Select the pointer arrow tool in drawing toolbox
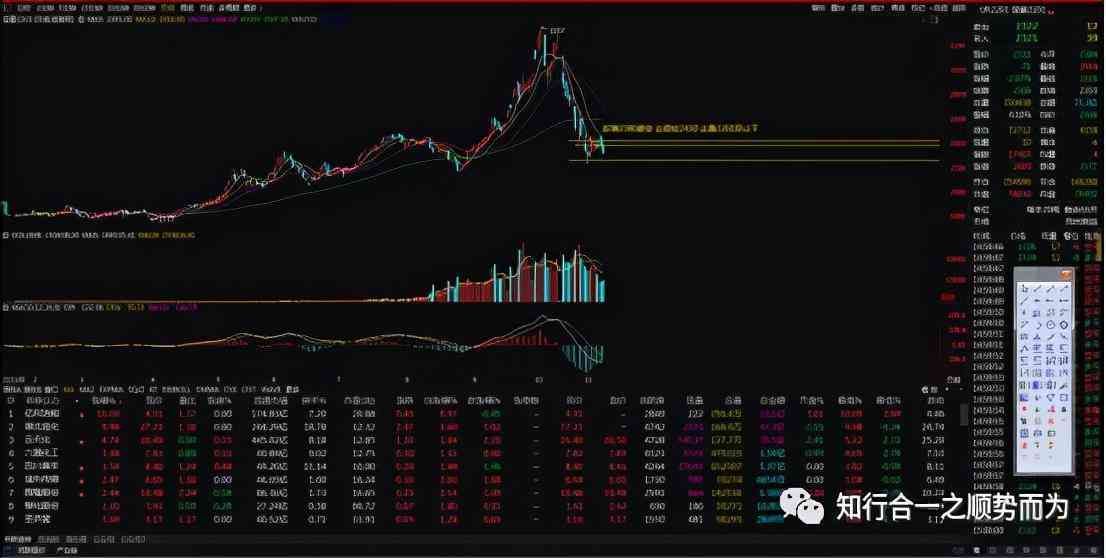1106x558 pixels. (x=1025, y=288)
